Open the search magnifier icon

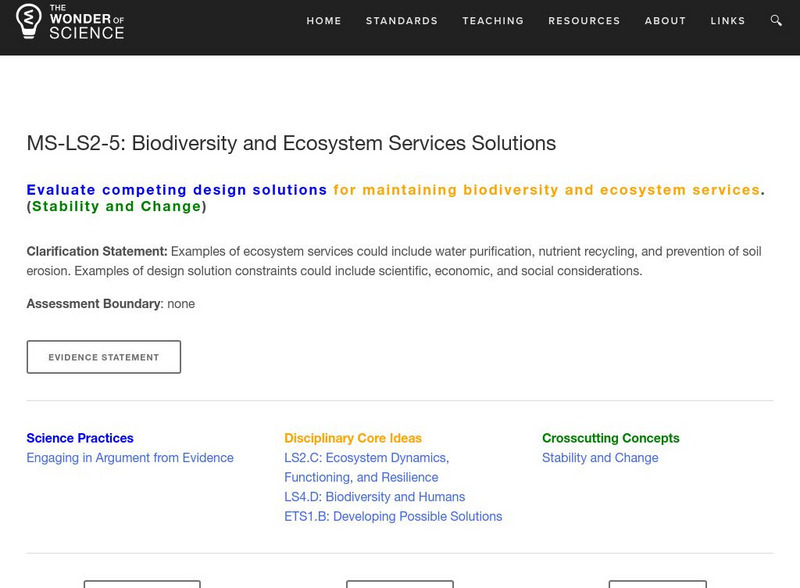click(x=774, y=20)
